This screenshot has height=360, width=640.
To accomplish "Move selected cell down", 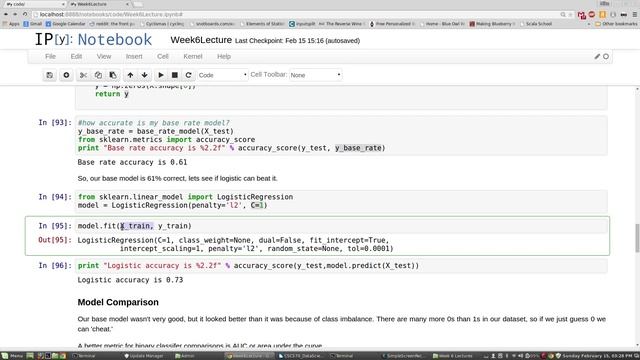I will pyautogui.click(x=144, y=75).
